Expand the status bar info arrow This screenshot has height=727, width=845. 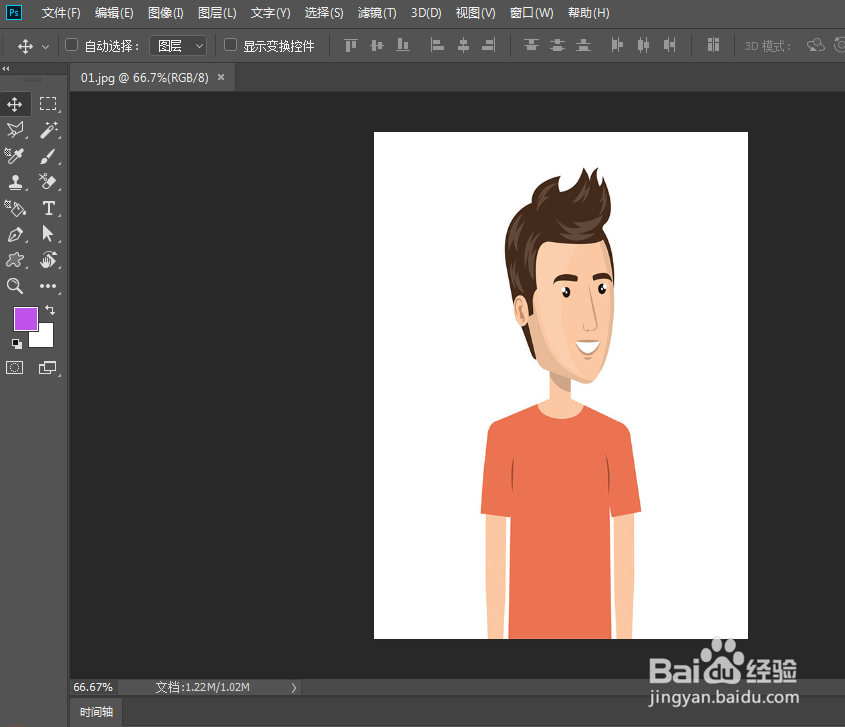293,687
